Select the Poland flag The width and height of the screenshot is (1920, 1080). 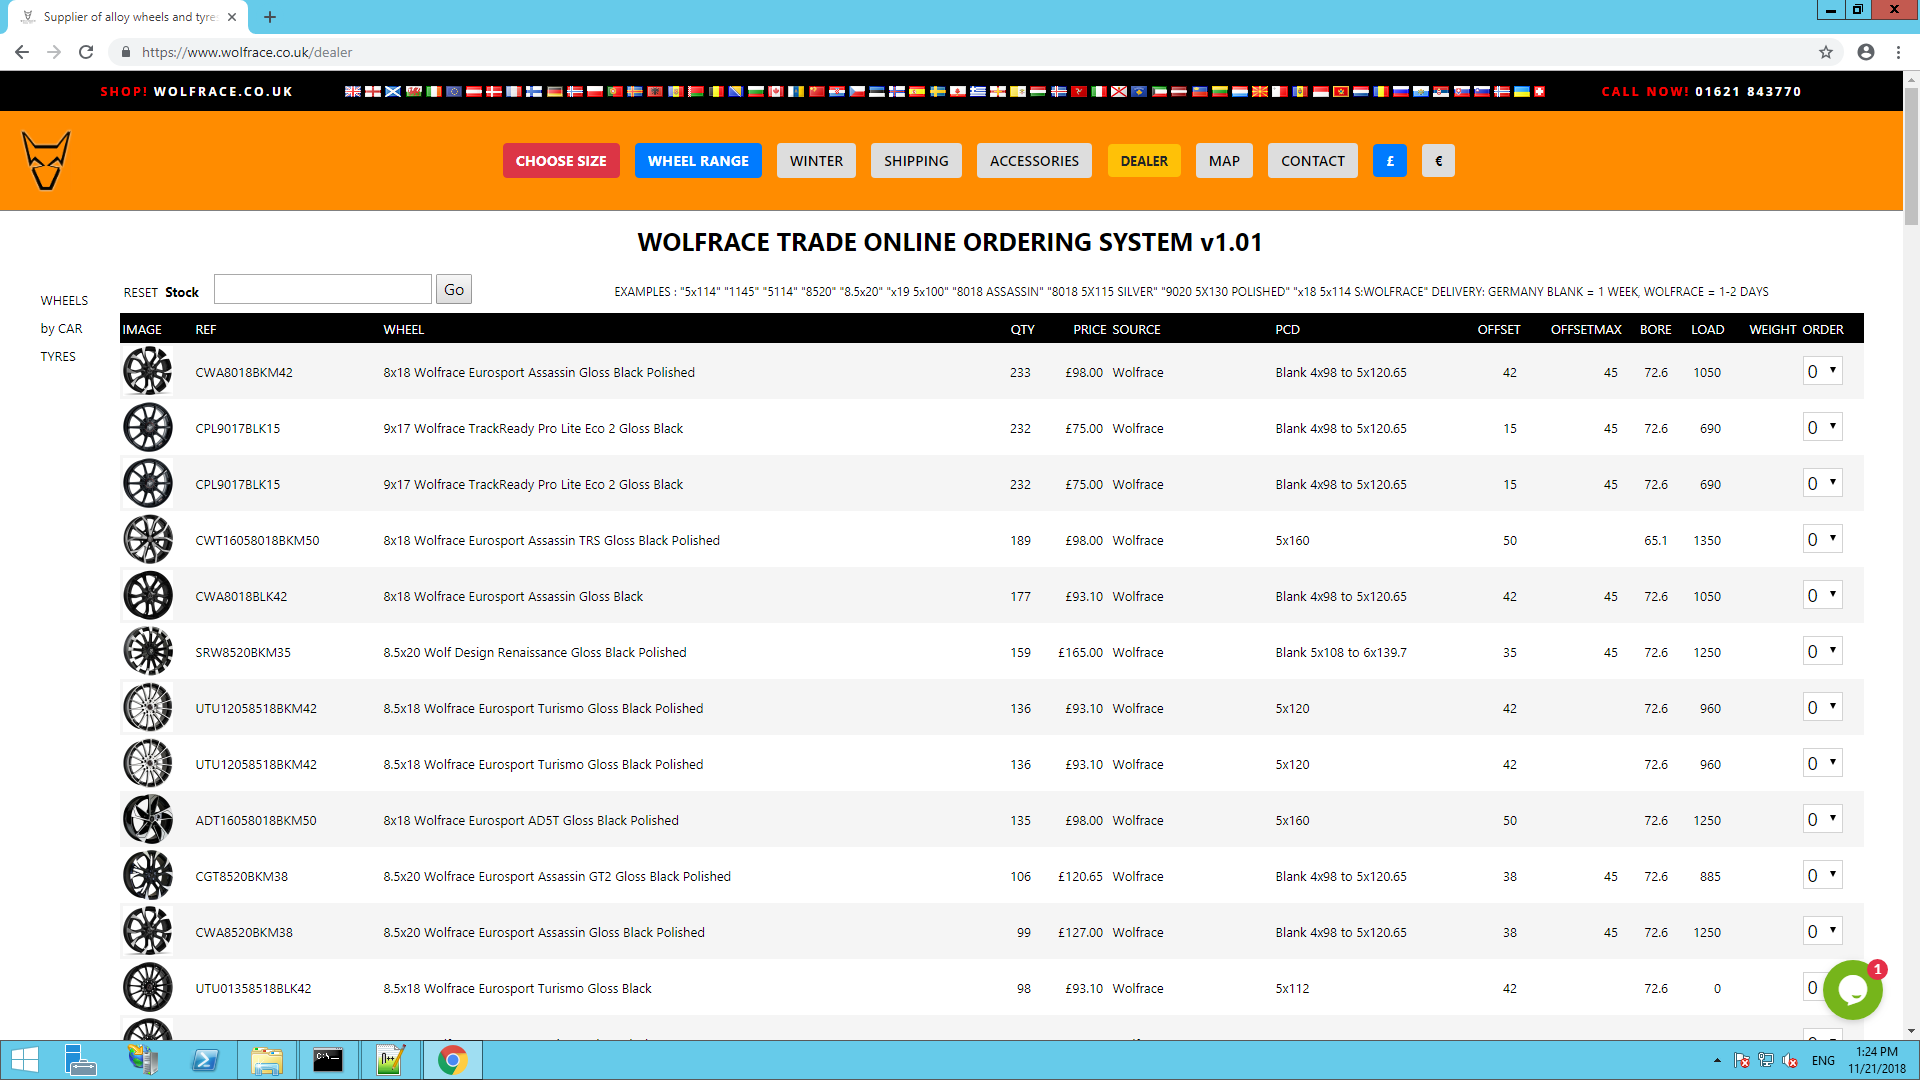[595, 91]
